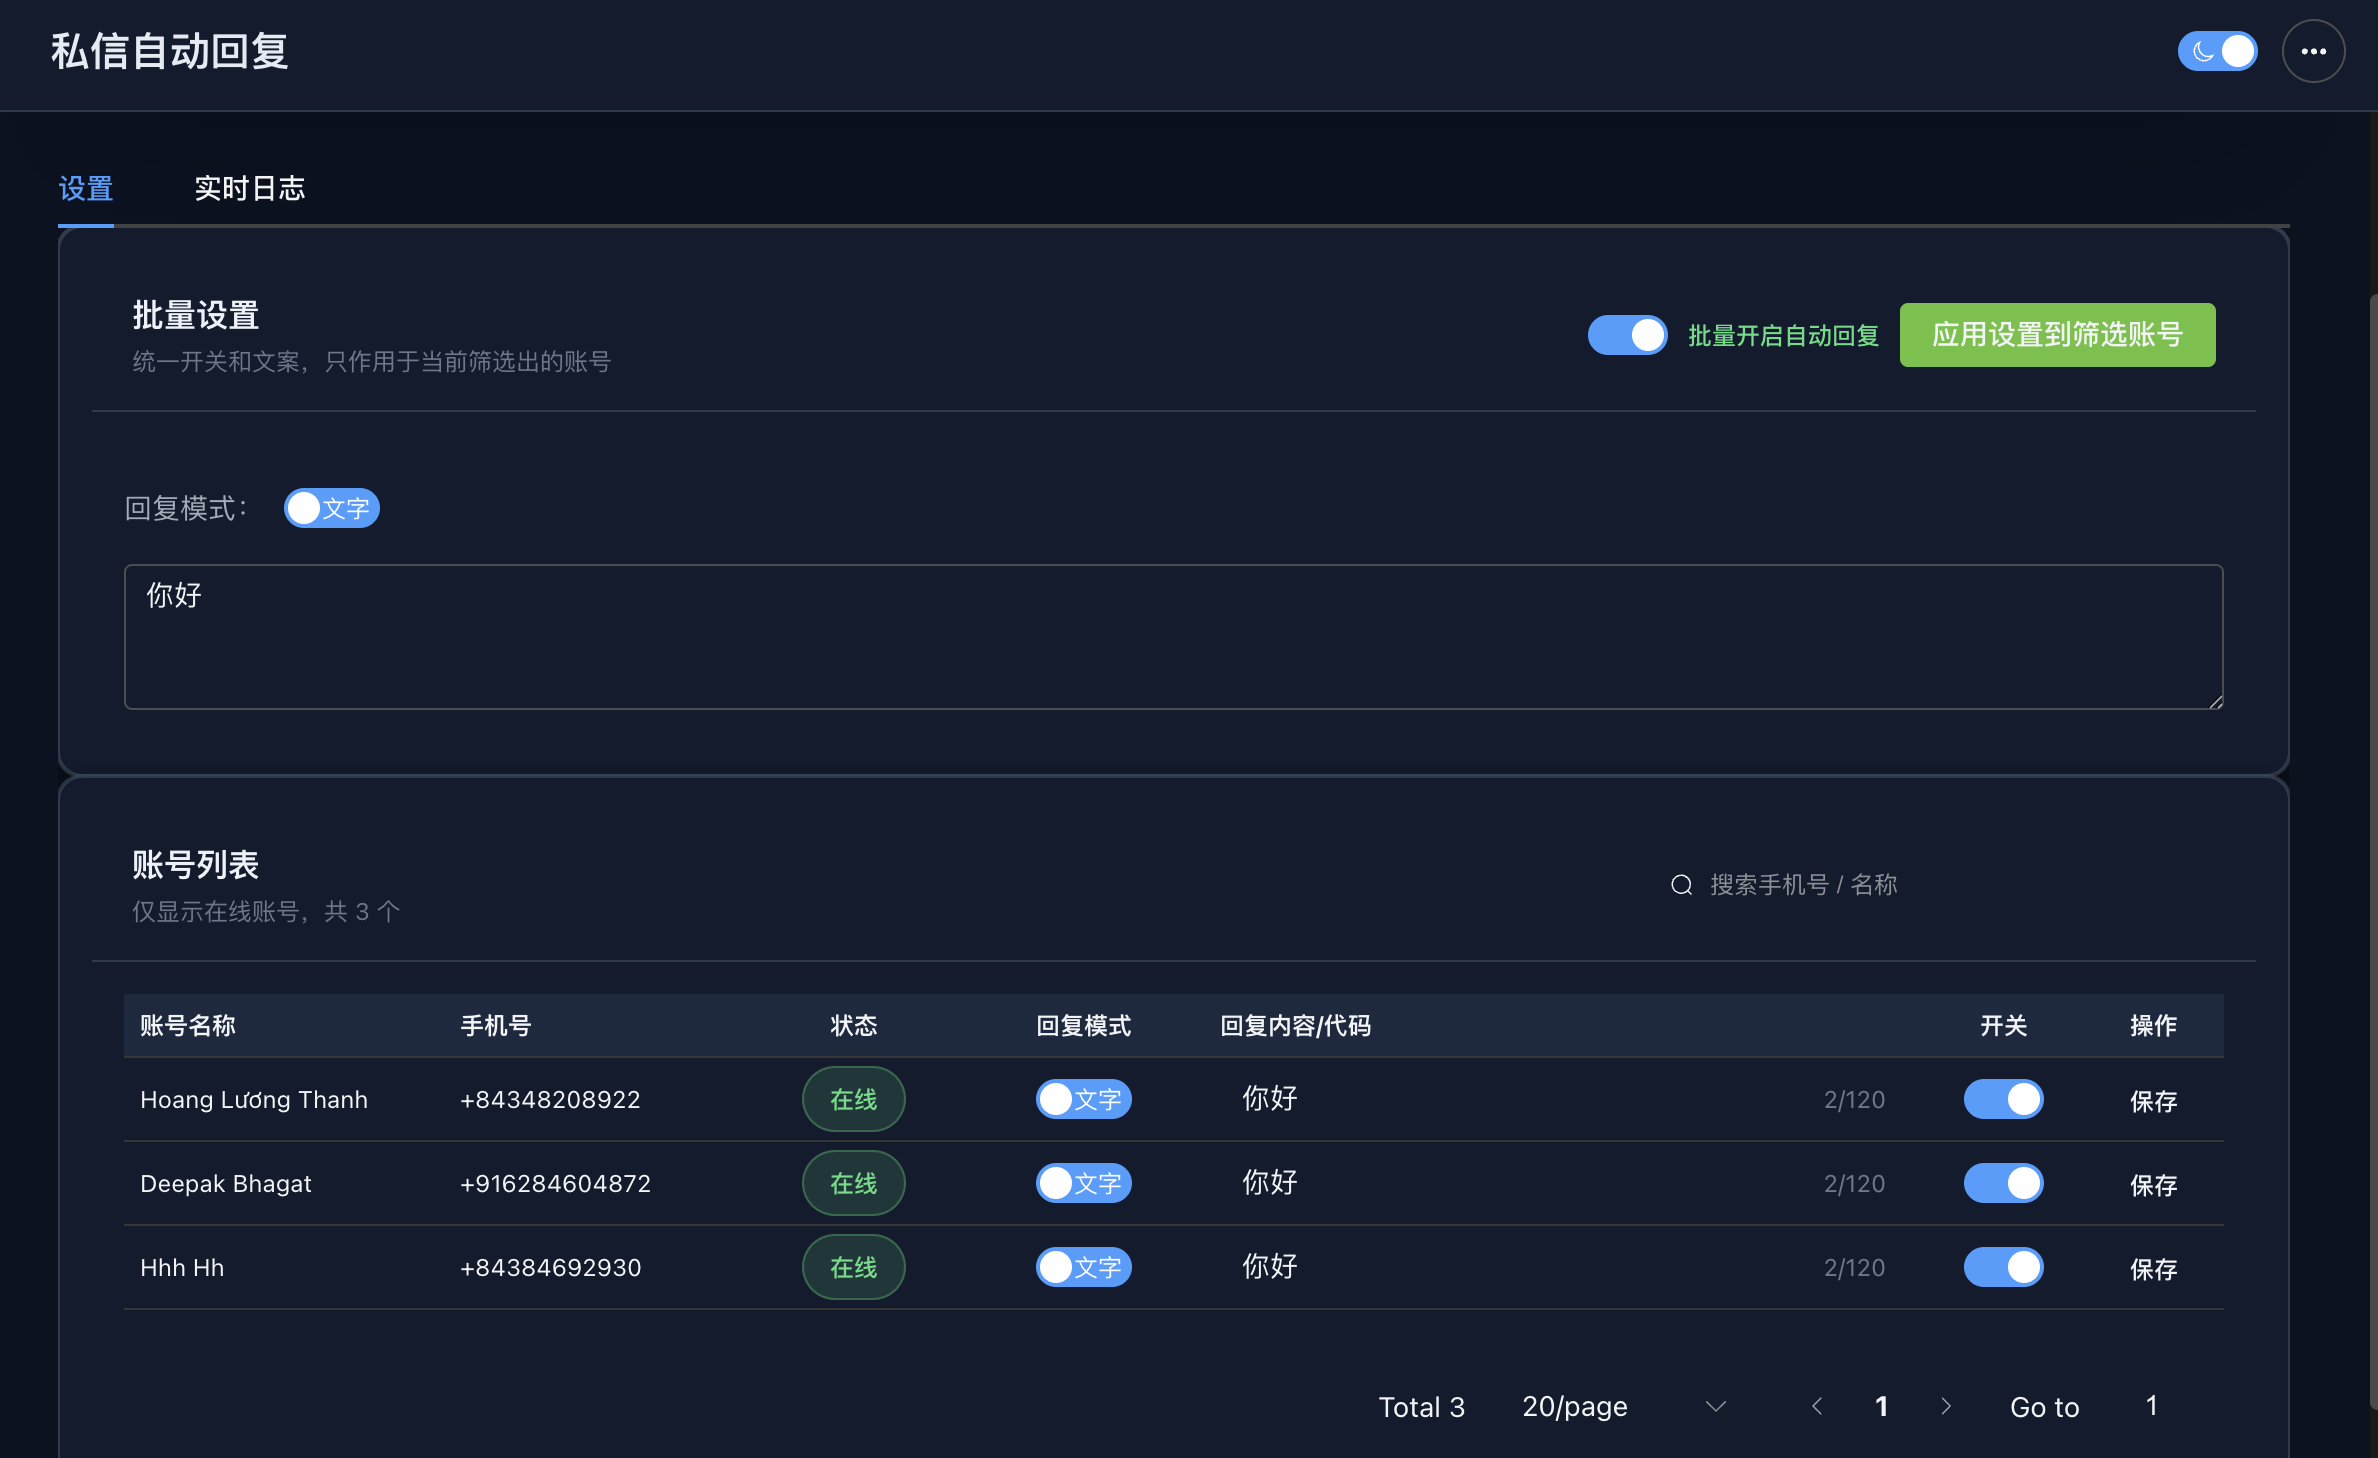2378x1458 pixels.
Task: Switch to the 实时日志 tab
Action: [x=249, y=188]
